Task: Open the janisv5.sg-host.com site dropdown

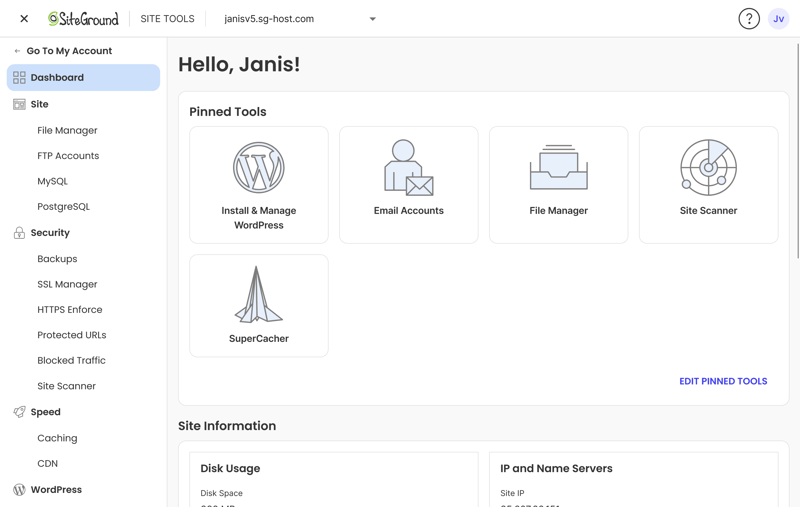Action: pyautogui.click(x=300, y=19)
